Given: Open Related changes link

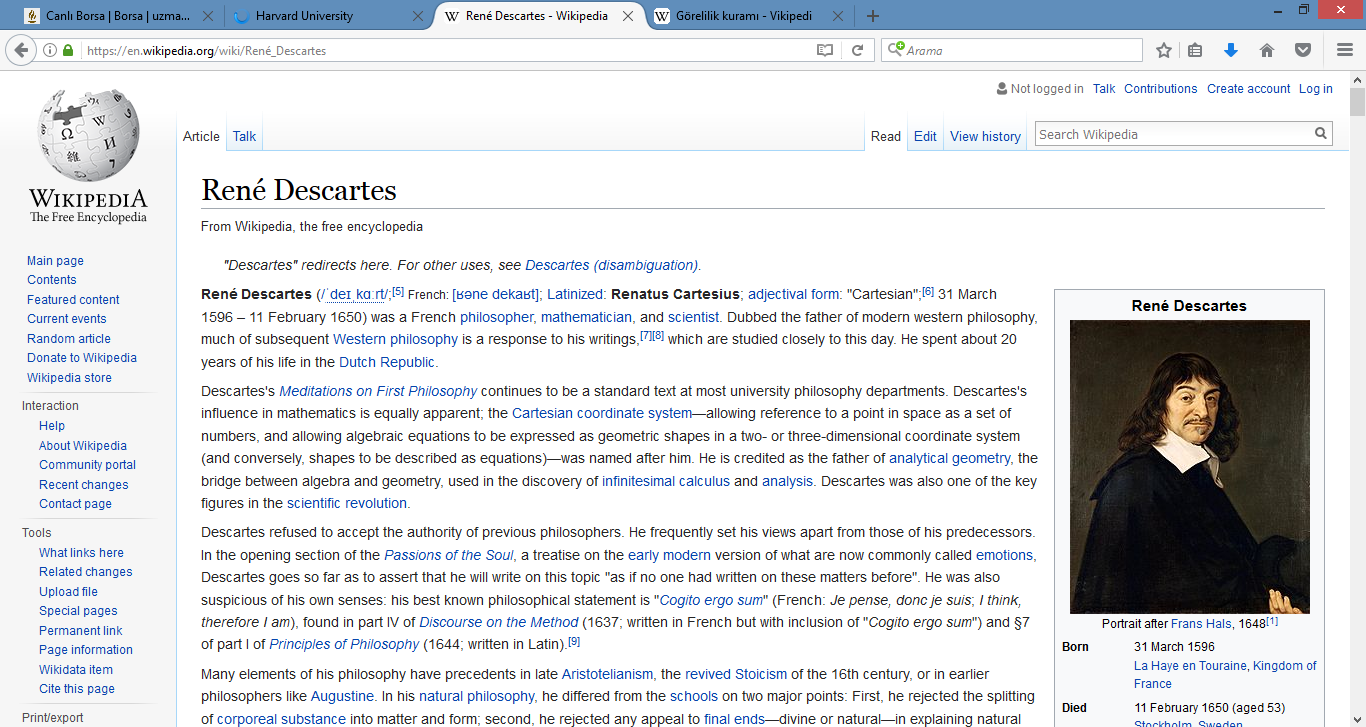Looking at the screenshot, I should 85,572.
